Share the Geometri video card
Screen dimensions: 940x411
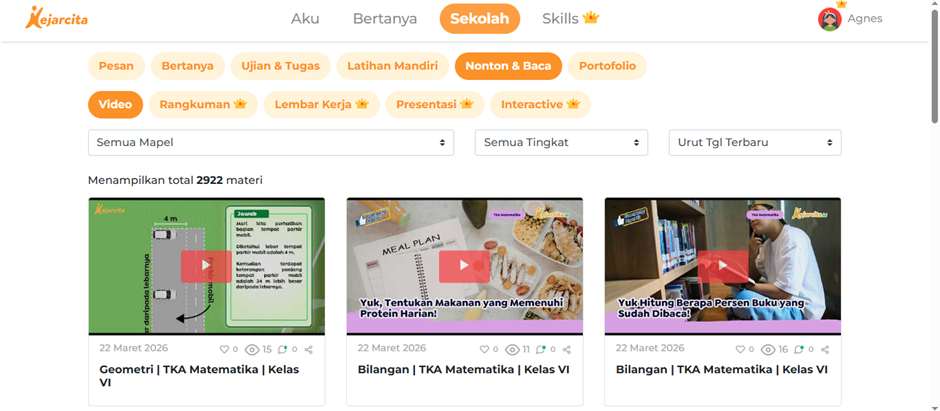pos(309,349)
